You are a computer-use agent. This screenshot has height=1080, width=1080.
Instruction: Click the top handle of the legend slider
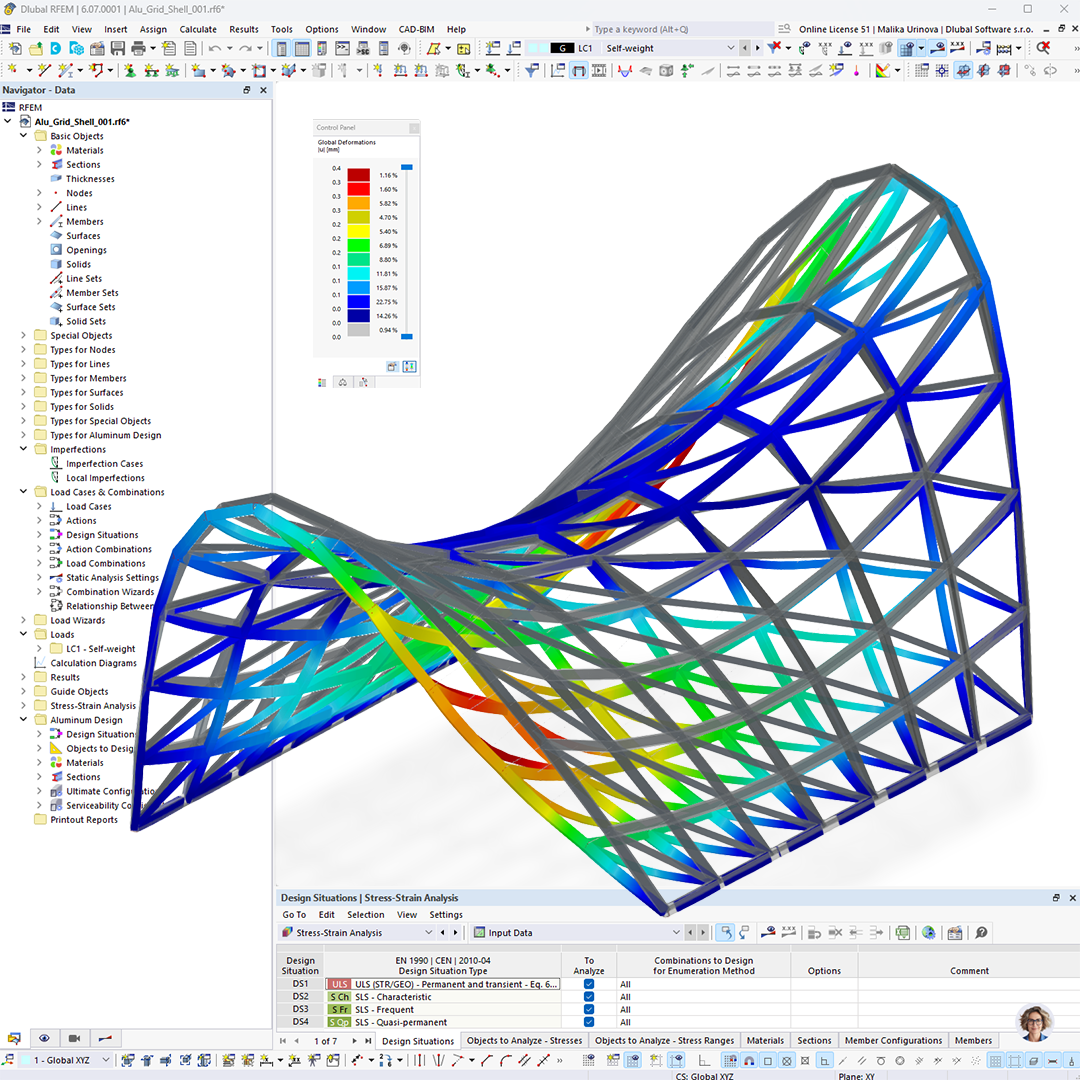pyautogui.click(x=406, y=167)
